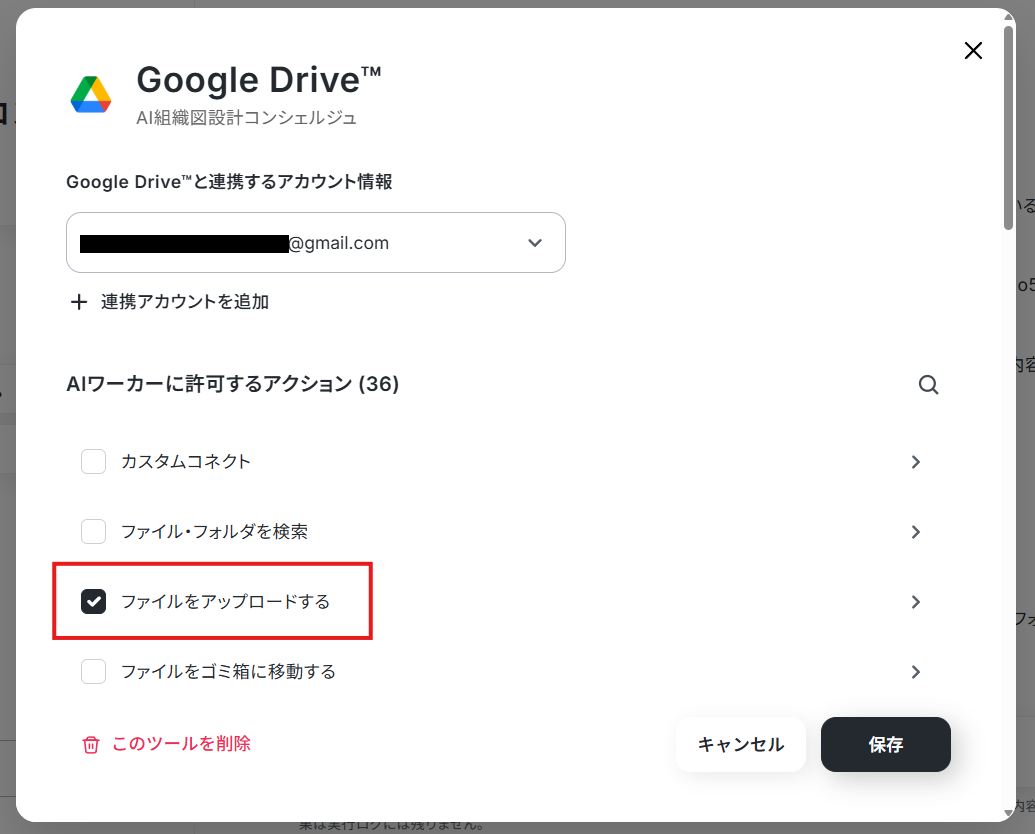1035x834 pixels.
Task: Close the Google Drive dialog with X
Action: pyautogui.click(x=973, y=51)
